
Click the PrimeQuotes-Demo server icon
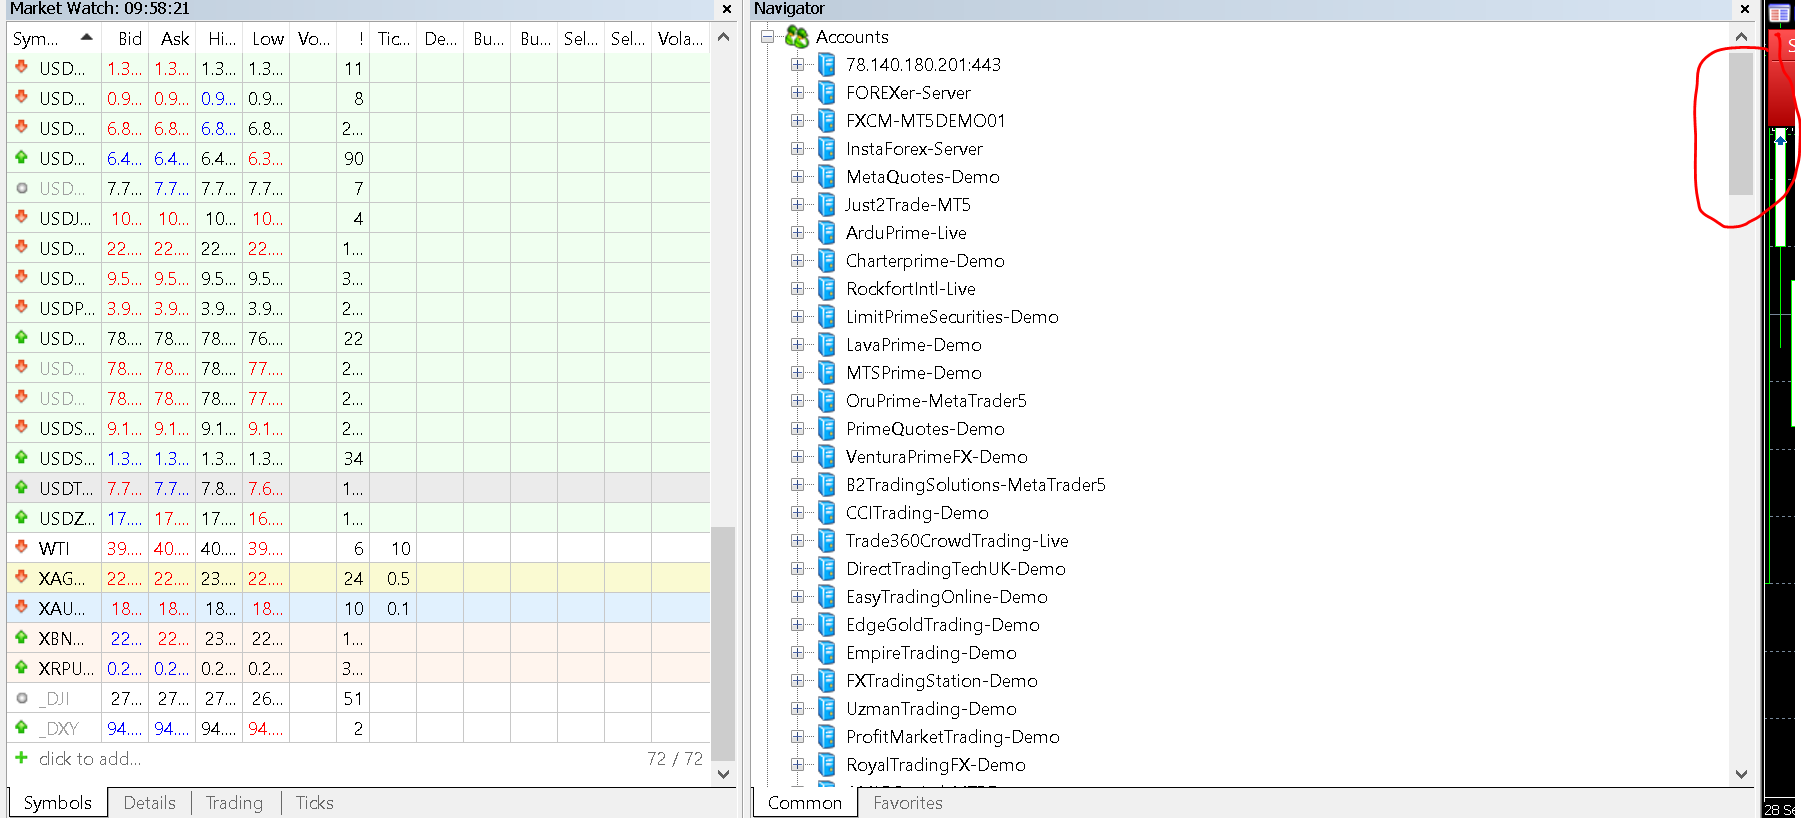coord(826,429)
